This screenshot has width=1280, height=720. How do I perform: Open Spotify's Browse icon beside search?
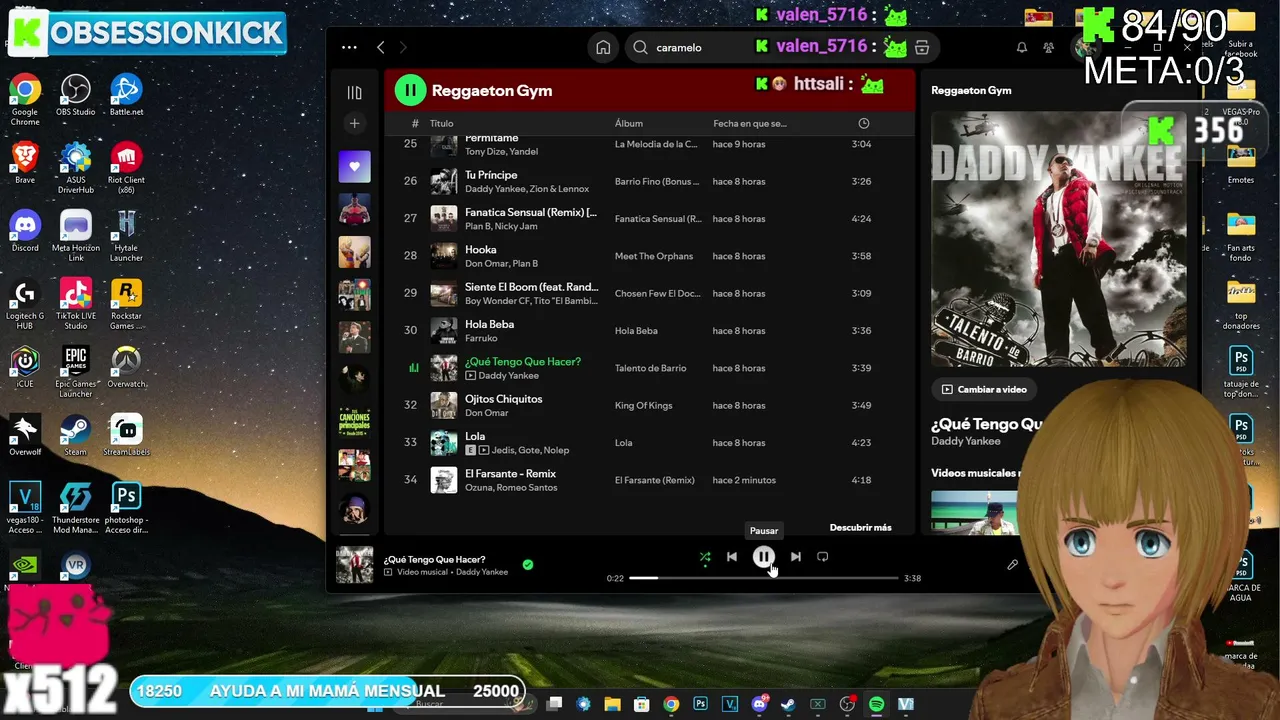[x=922, y=47]
